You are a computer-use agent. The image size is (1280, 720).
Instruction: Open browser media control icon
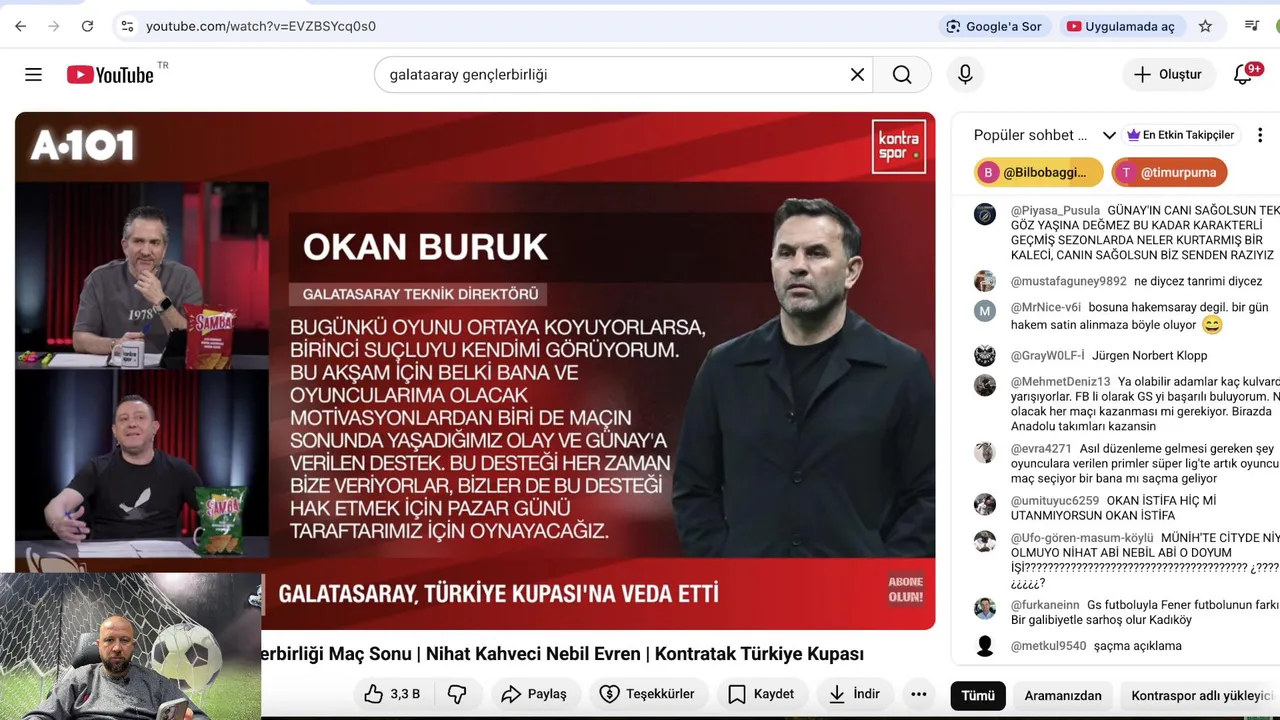pos(1251,26)
